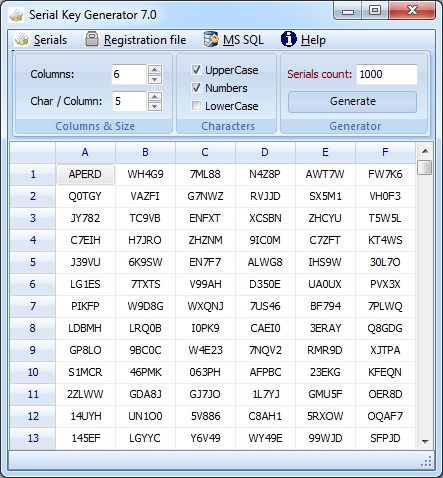
Task: Click the app icon in title bar
Action: point(16,15)
